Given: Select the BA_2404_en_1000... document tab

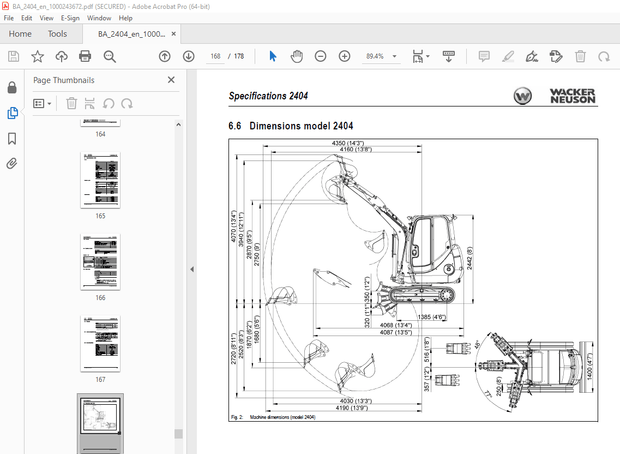Looking at the screenshot, I should click(131, 34).
